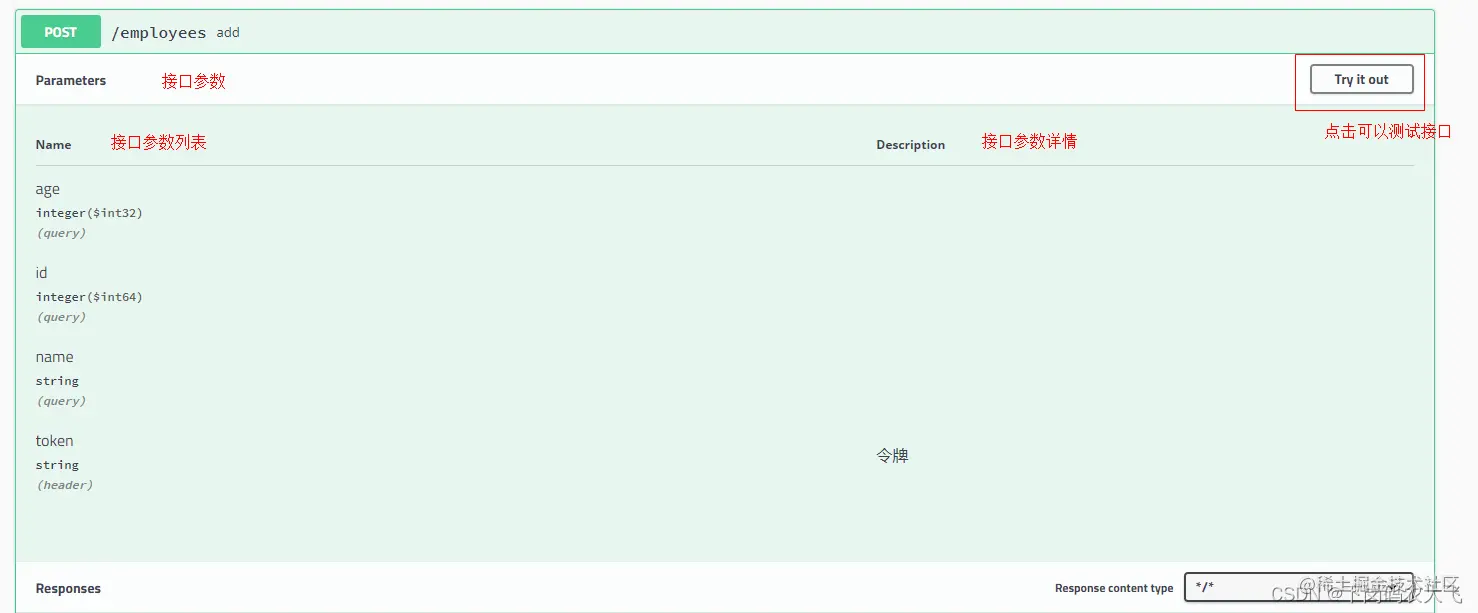Click the string type under name

coord(57,381)
